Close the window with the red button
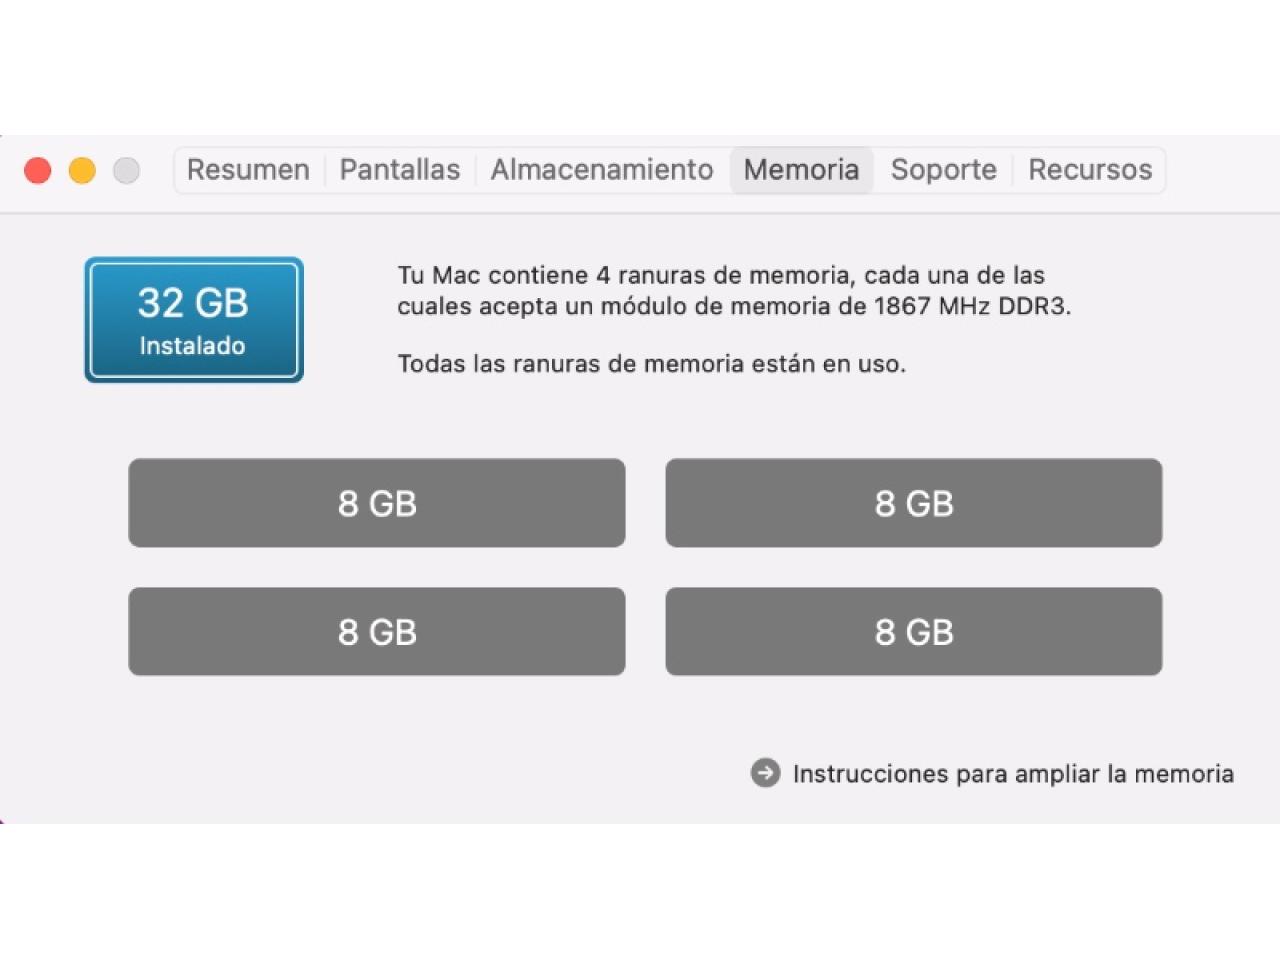Screen dimensions: 1280x960 click(38, 171)
